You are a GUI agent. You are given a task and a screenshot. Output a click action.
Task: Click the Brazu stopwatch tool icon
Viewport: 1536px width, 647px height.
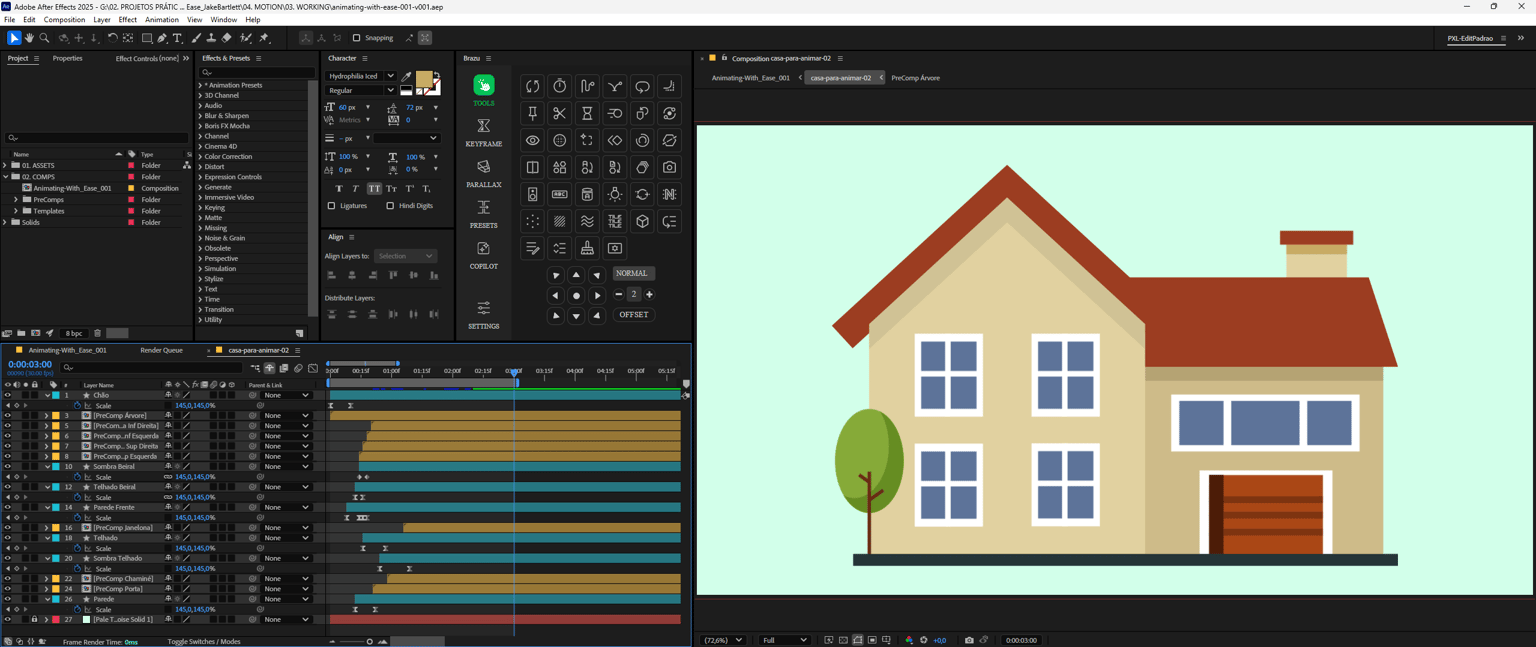click(x=560, y=86)
